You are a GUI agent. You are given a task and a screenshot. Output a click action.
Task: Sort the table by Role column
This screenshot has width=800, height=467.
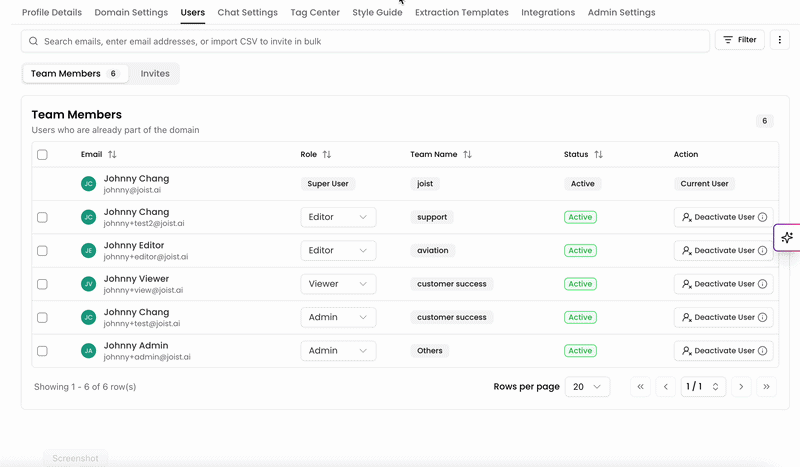[x=327, y=154]
